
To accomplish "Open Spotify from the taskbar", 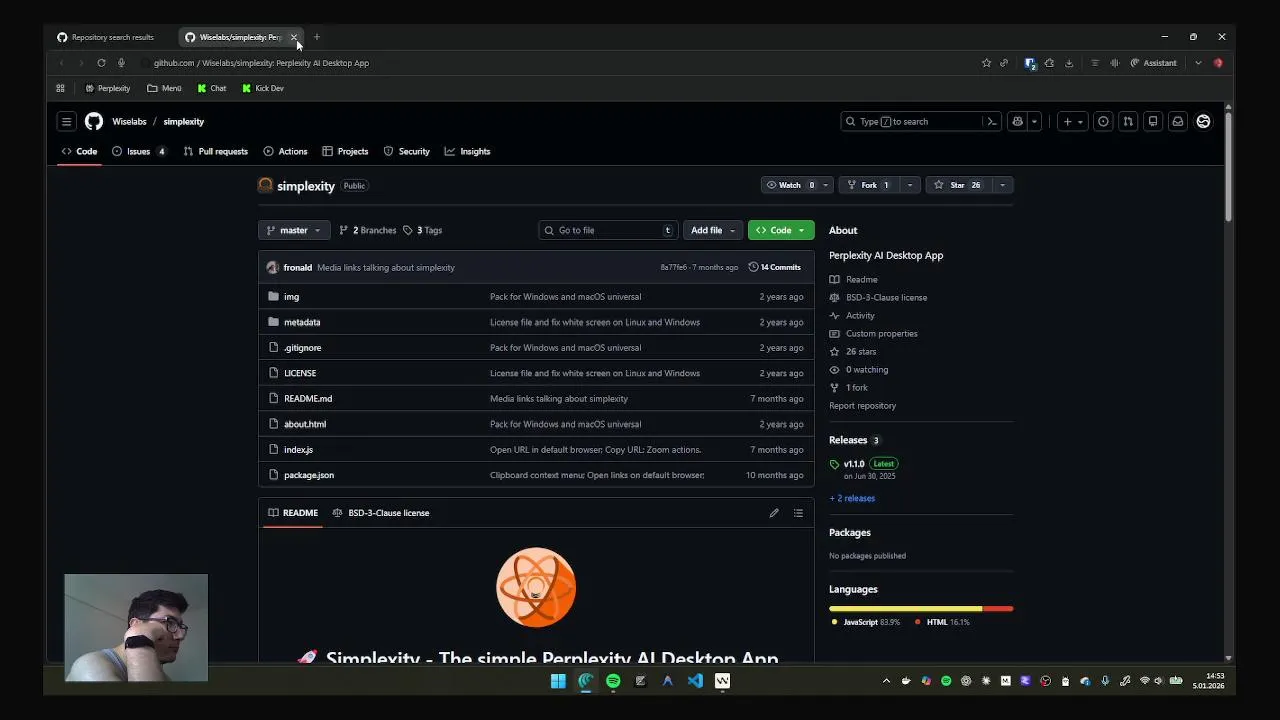I will point(613,681).
